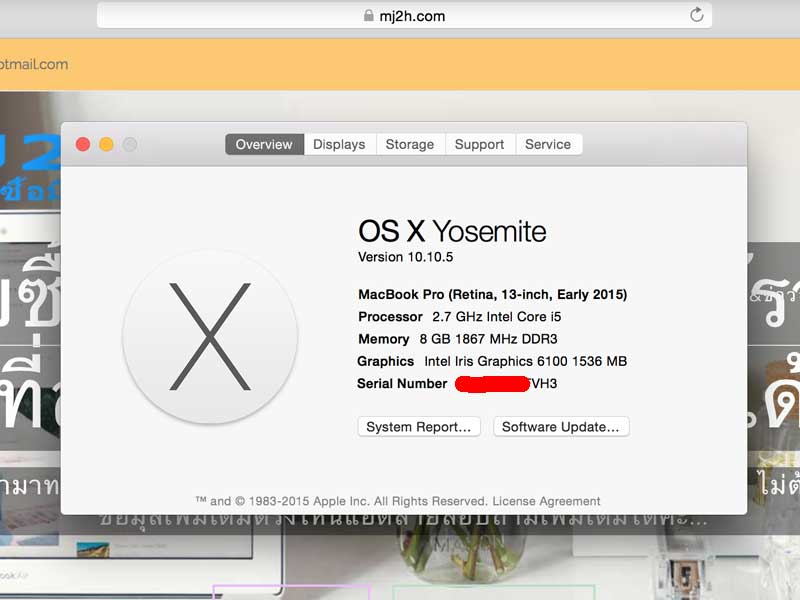Click the Serial Number label

point(402,384)
